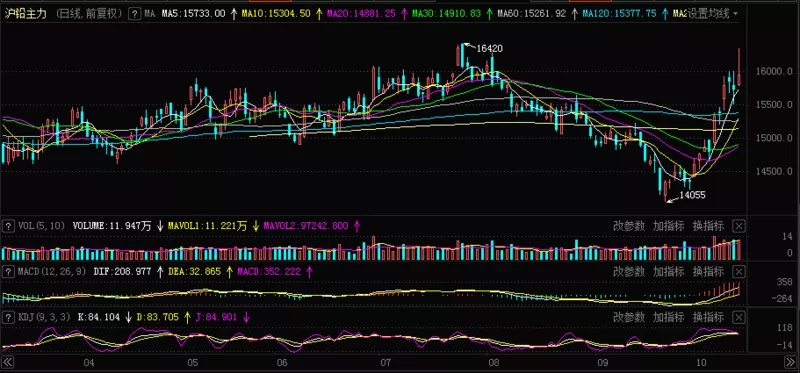
Task: Click the help icon beside MA label
Action: [134, 14]
